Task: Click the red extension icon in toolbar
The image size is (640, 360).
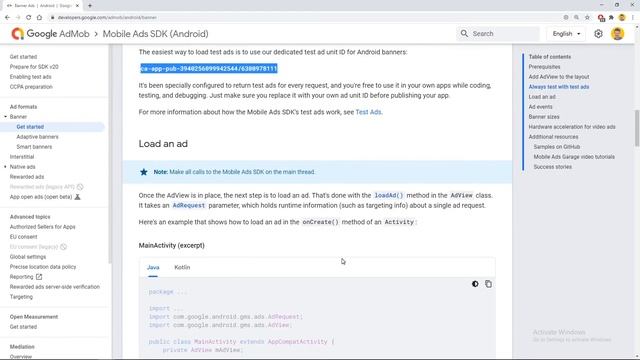Action: click(601, 18)
